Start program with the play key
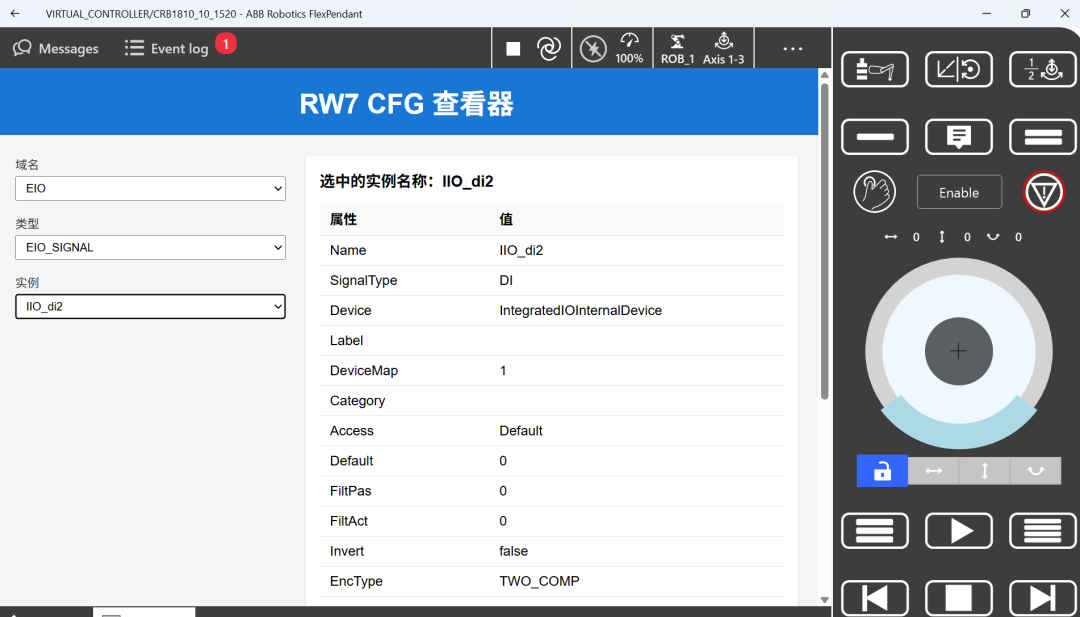Image resolution: width=1080 pixels, height=617 pixels. [959, 531]
